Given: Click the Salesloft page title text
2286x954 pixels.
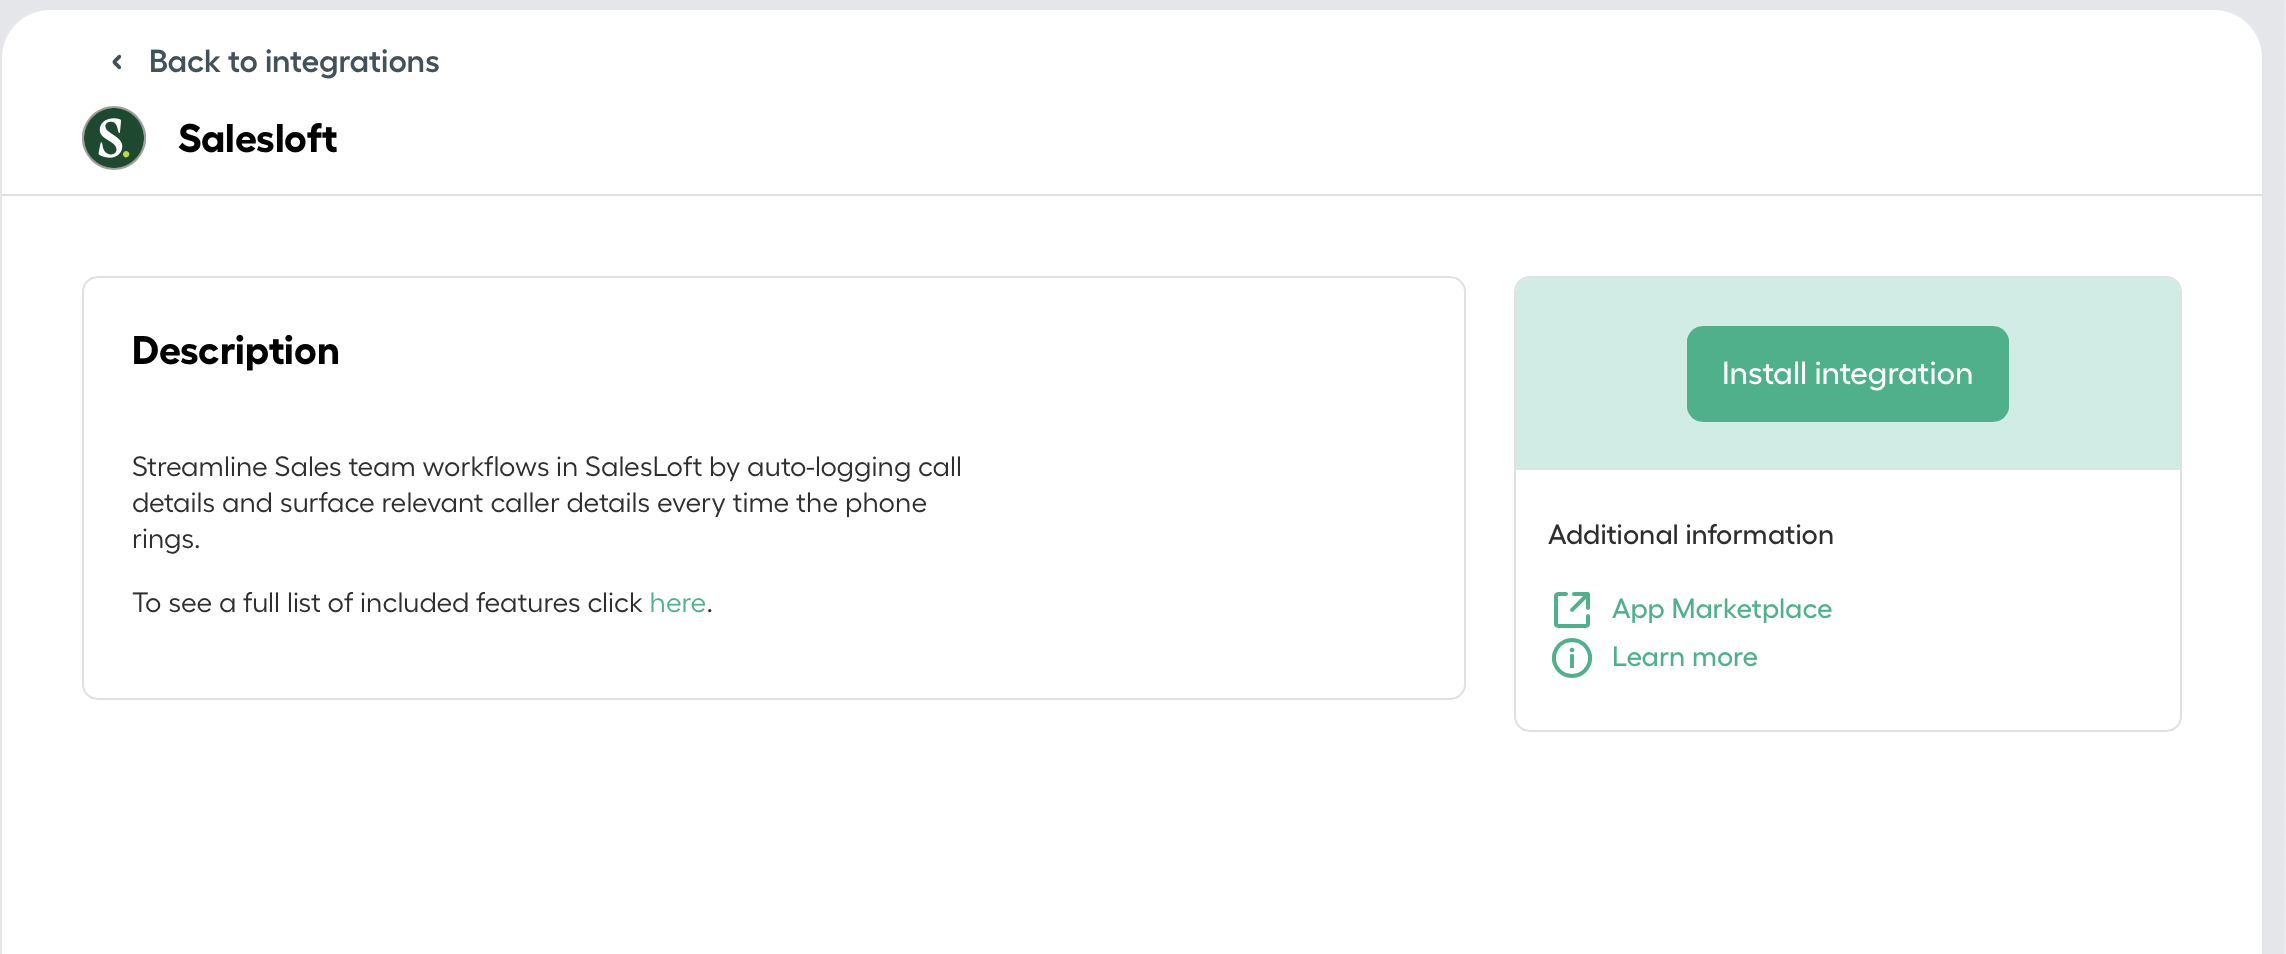Looking at the screenshot, I should pos(257,138).
